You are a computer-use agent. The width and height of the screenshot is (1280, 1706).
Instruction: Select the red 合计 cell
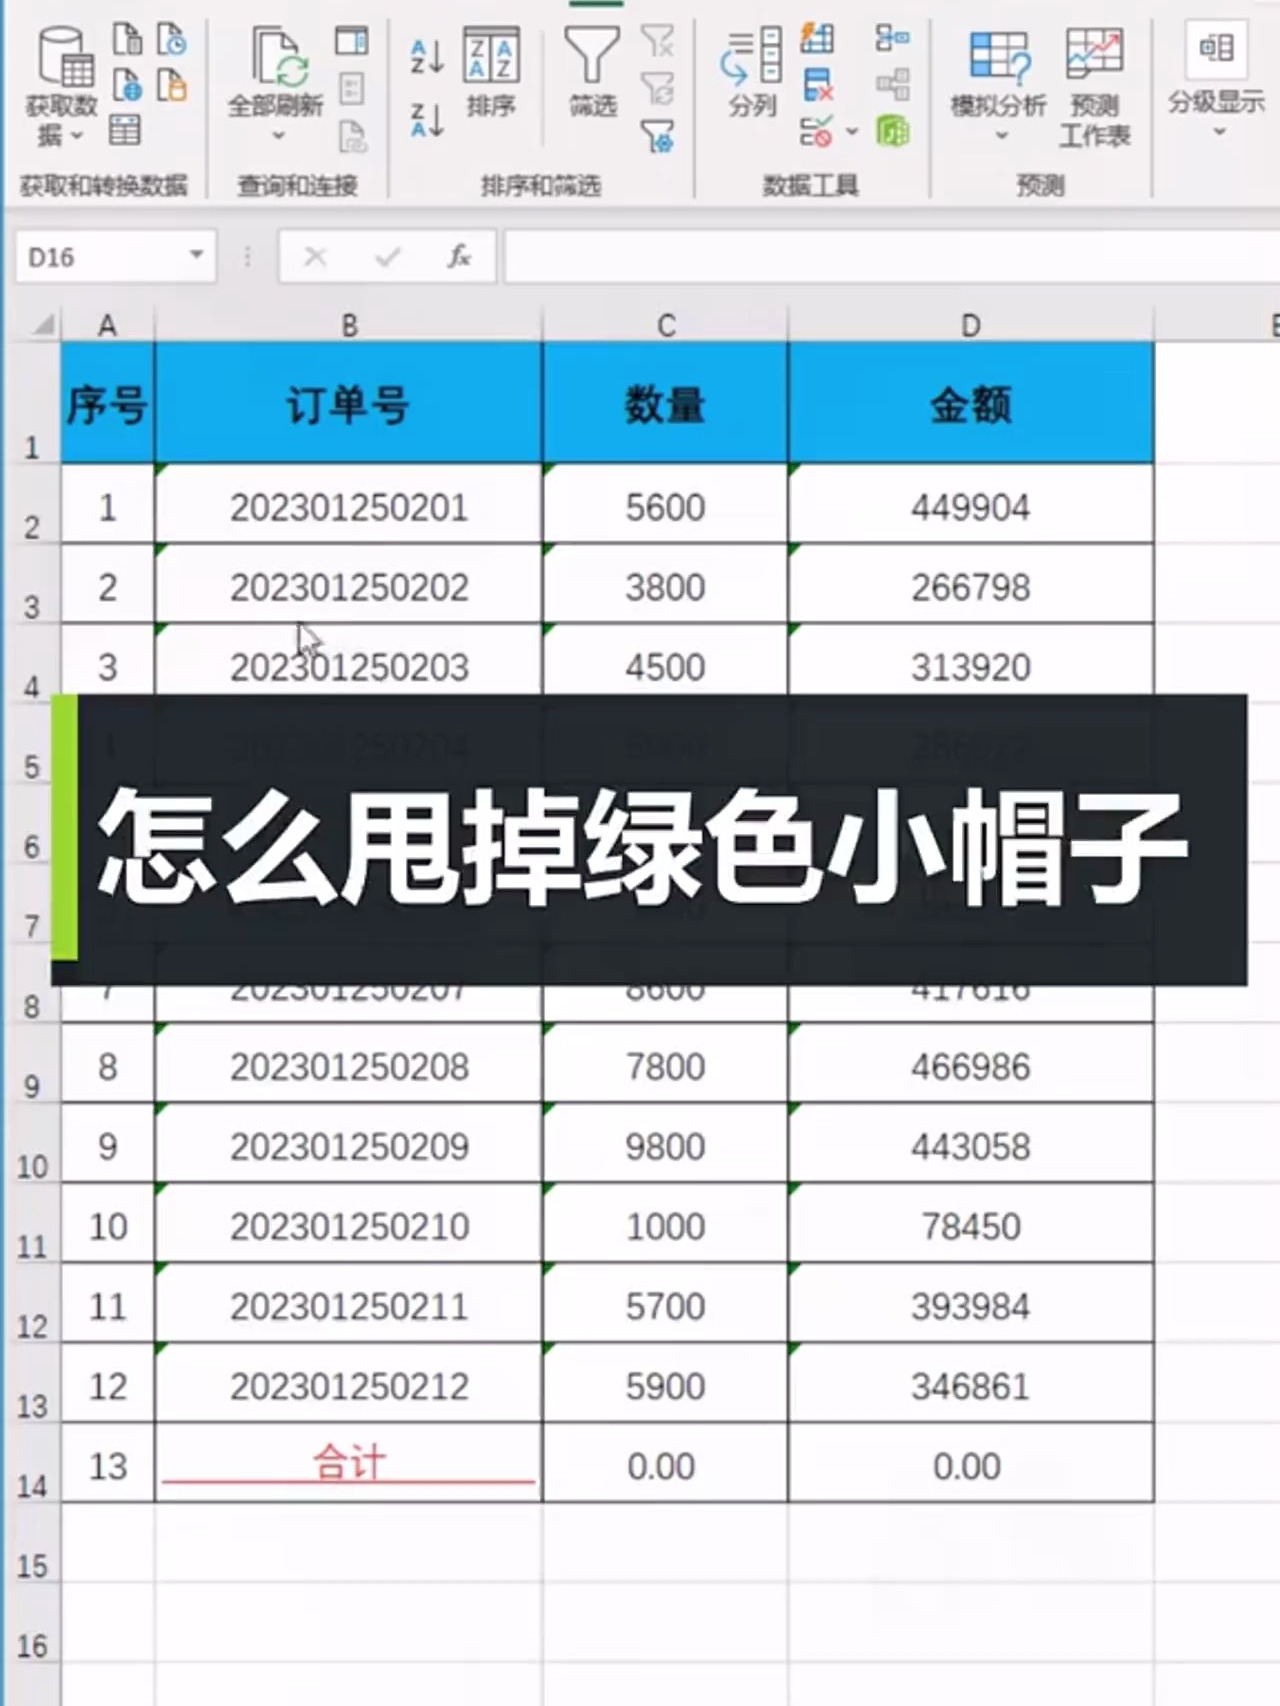coord(349,1463)
